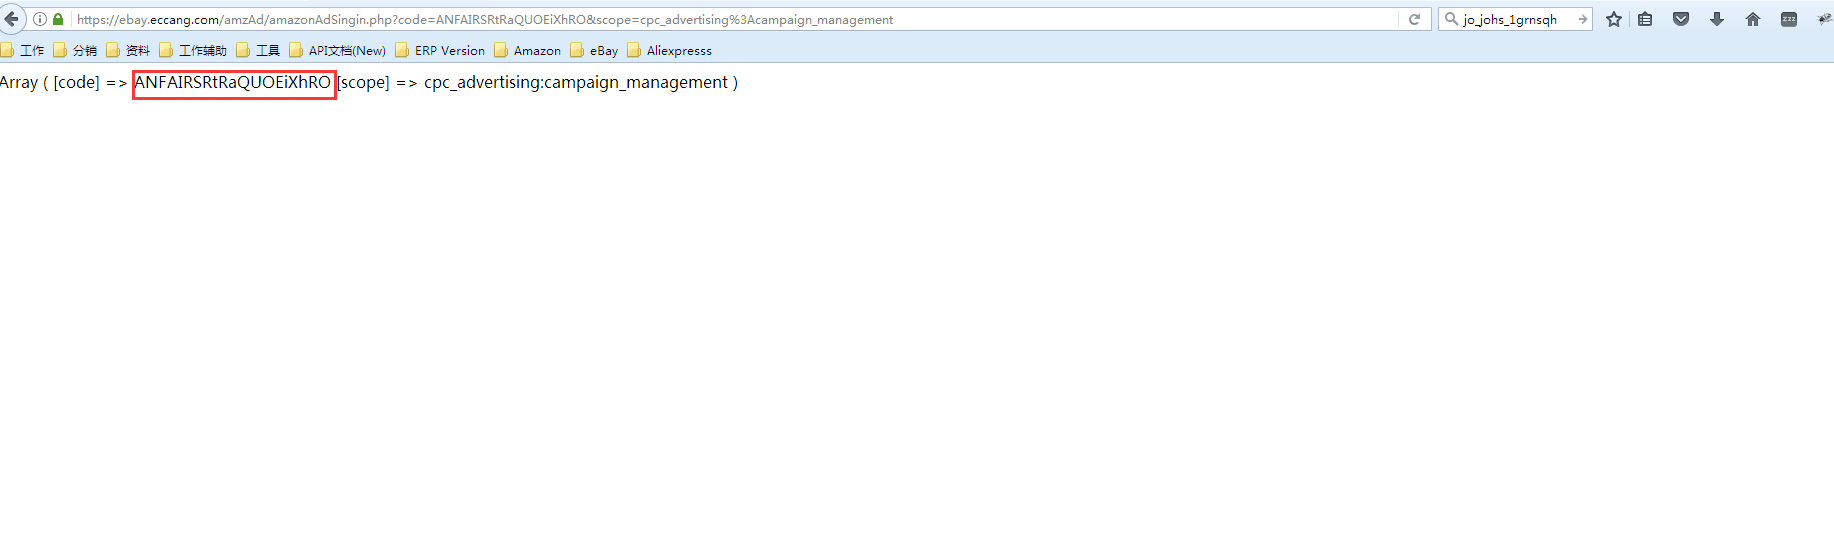Bookmark this page with the star icon
This screenshot has height=550, width=1834.
tap(1613, 19)
